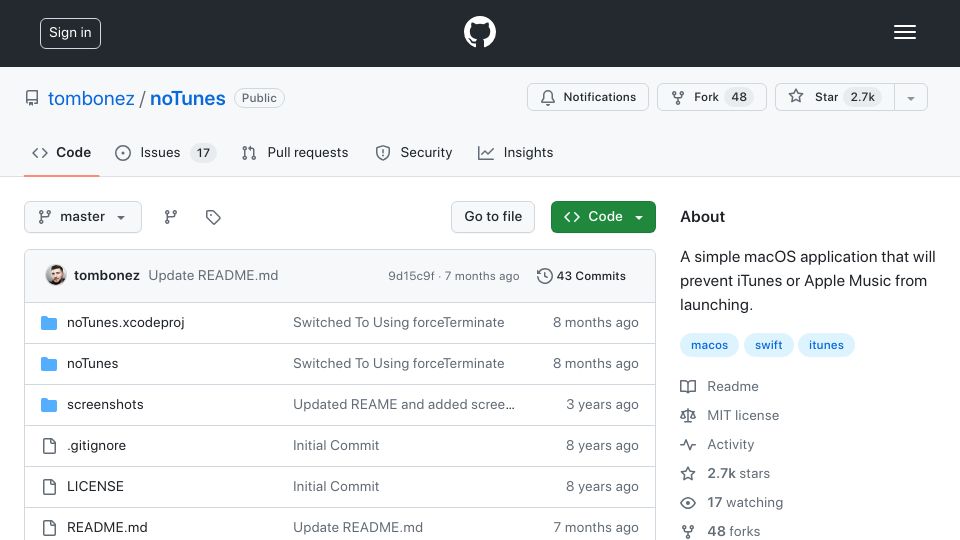View branches via the branch icon
The image size is (960, 540).
click(x=171, y=217)
